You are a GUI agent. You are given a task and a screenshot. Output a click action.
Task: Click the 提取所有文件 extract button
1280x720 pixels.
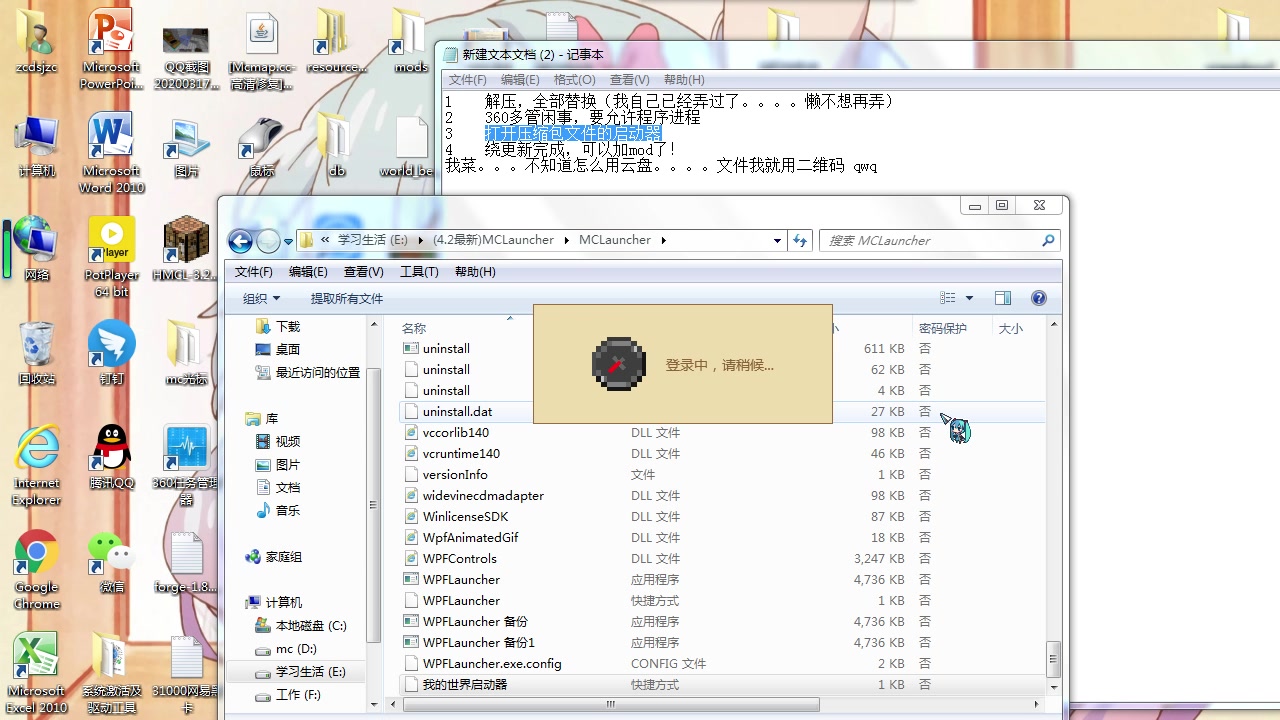(347, 297)
